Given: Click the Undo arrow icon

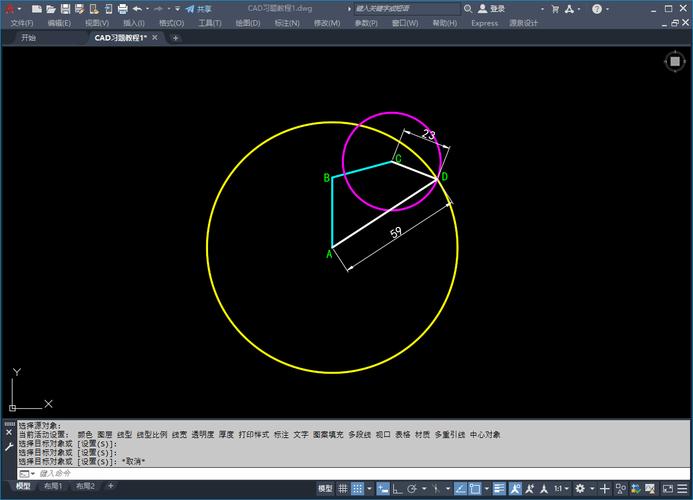Looking at the screenshot, I should (x=137, y=8).
